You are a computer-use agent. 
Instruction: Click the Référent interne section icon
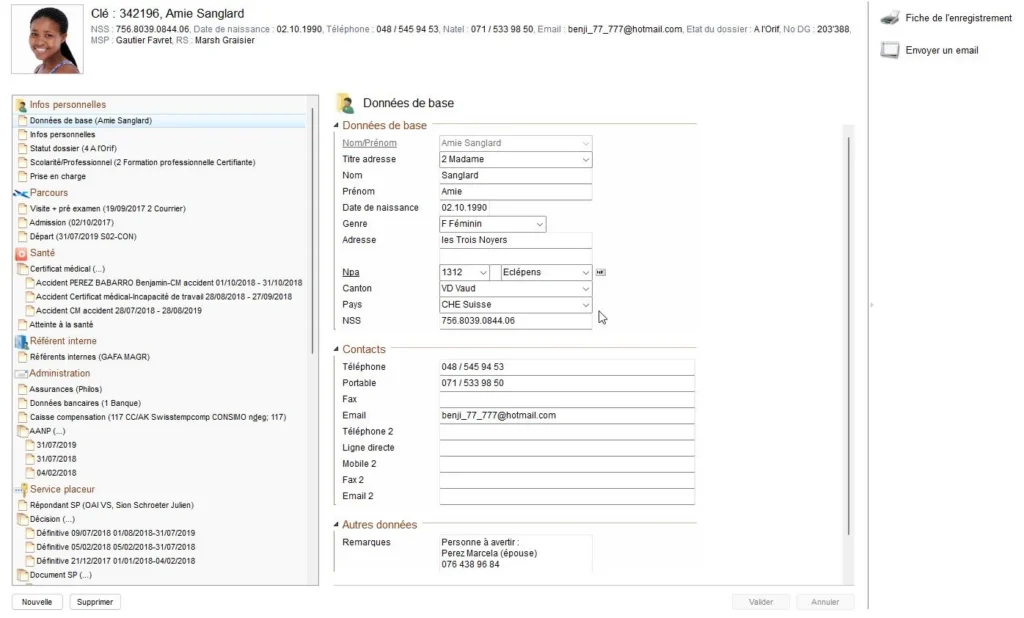tap(22, 341)
